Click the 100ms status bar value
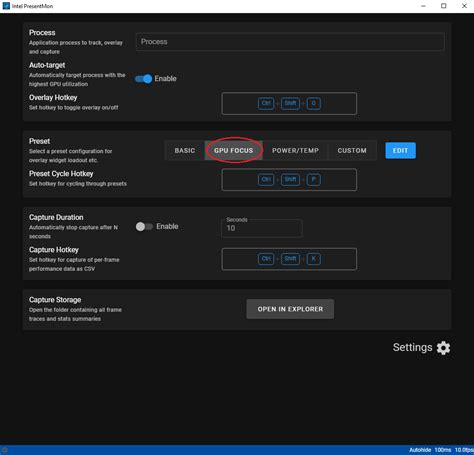This screenshot has height=455, width=474. pyautogui.click(x=443, y=450)
